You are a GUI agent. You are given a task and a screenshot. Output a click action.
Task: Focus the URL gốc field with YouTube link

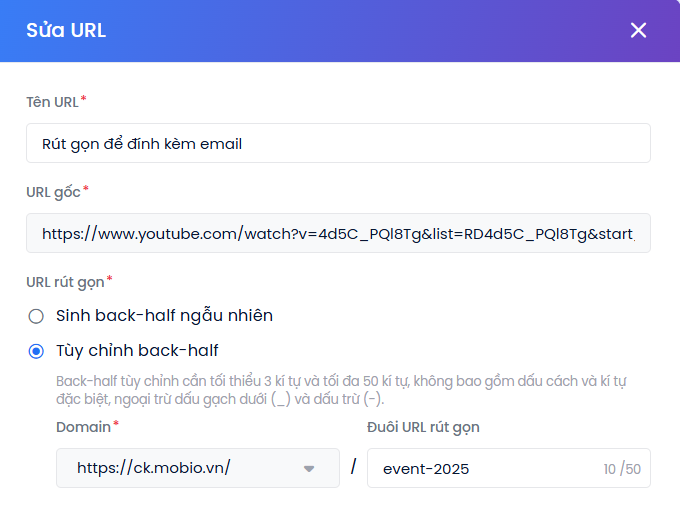pos(338,233)
